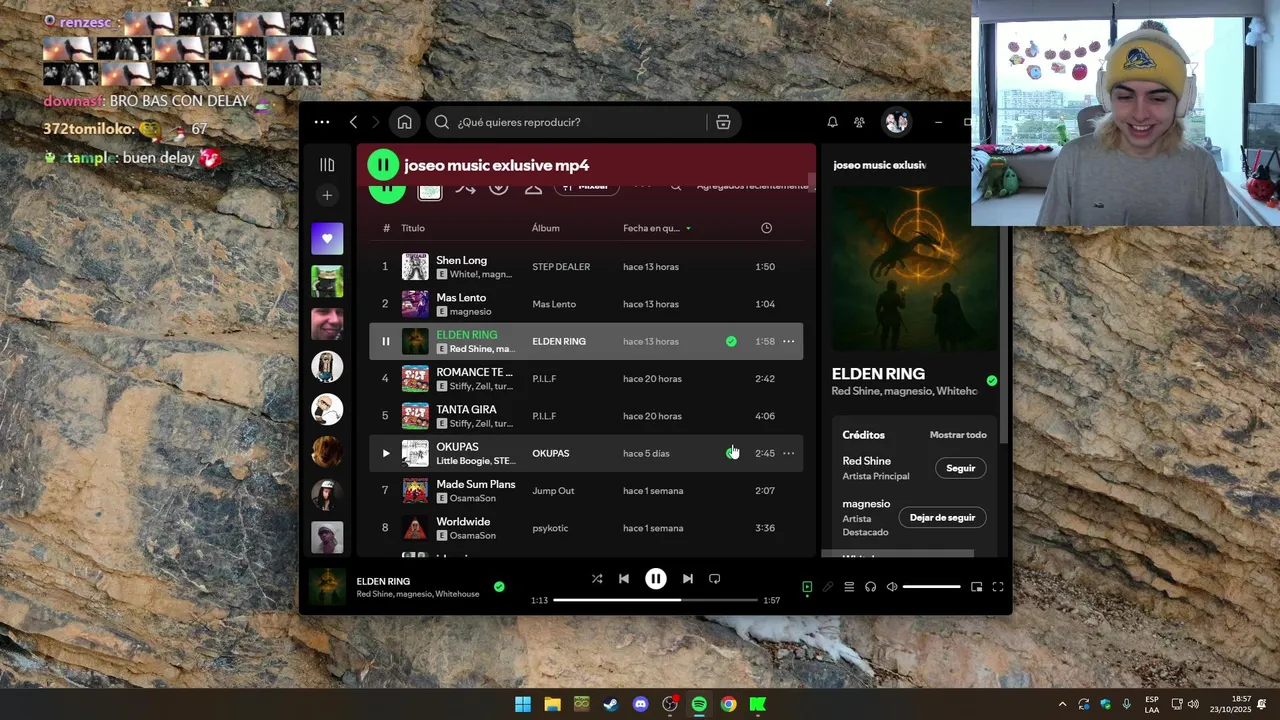
Task: Open Mas Lento album link
Action: point(554,304)
